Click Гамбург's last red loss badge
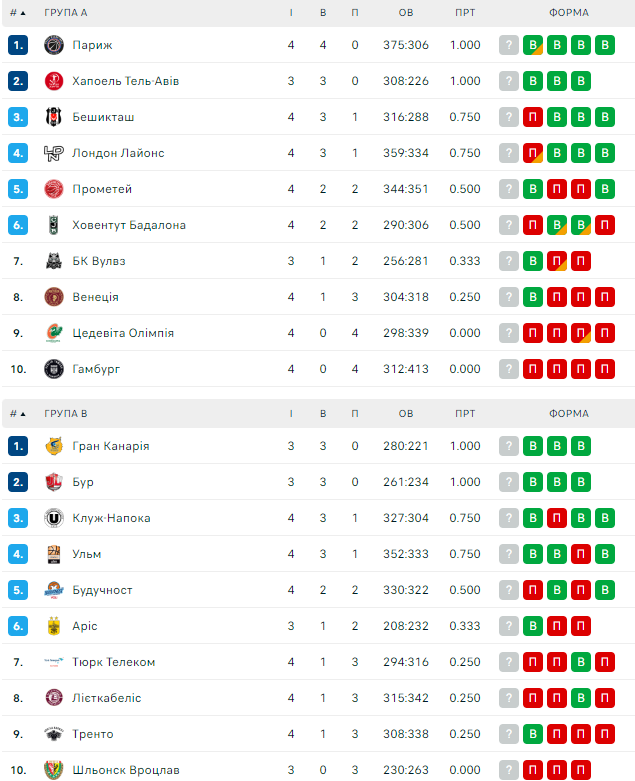 point(605,369)
